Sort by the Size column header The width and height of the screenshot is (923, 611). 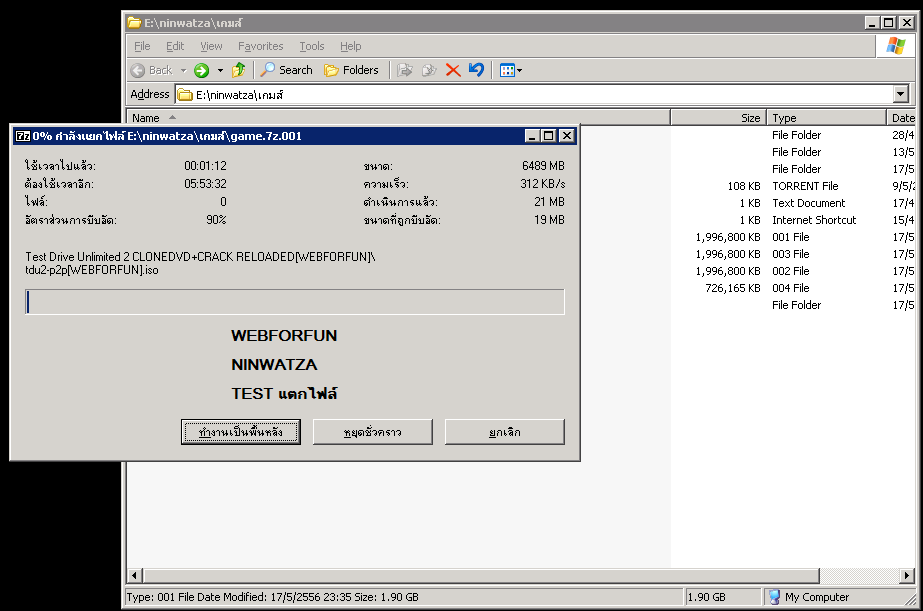pyautogui.click(x=719, y=118)
